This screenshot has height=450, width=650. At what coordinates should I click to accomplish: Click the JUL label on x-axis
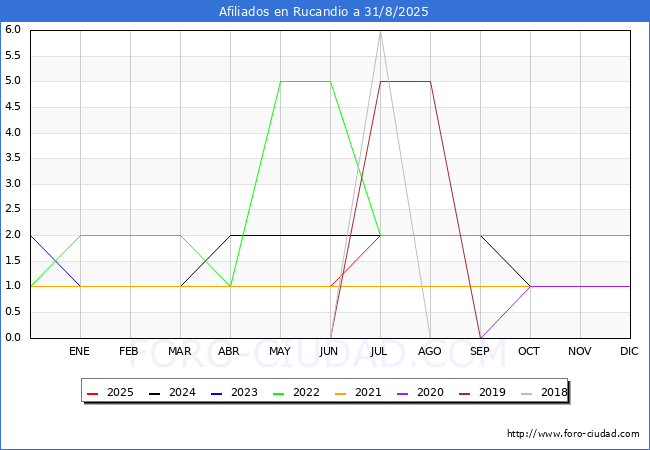point(380,352)
